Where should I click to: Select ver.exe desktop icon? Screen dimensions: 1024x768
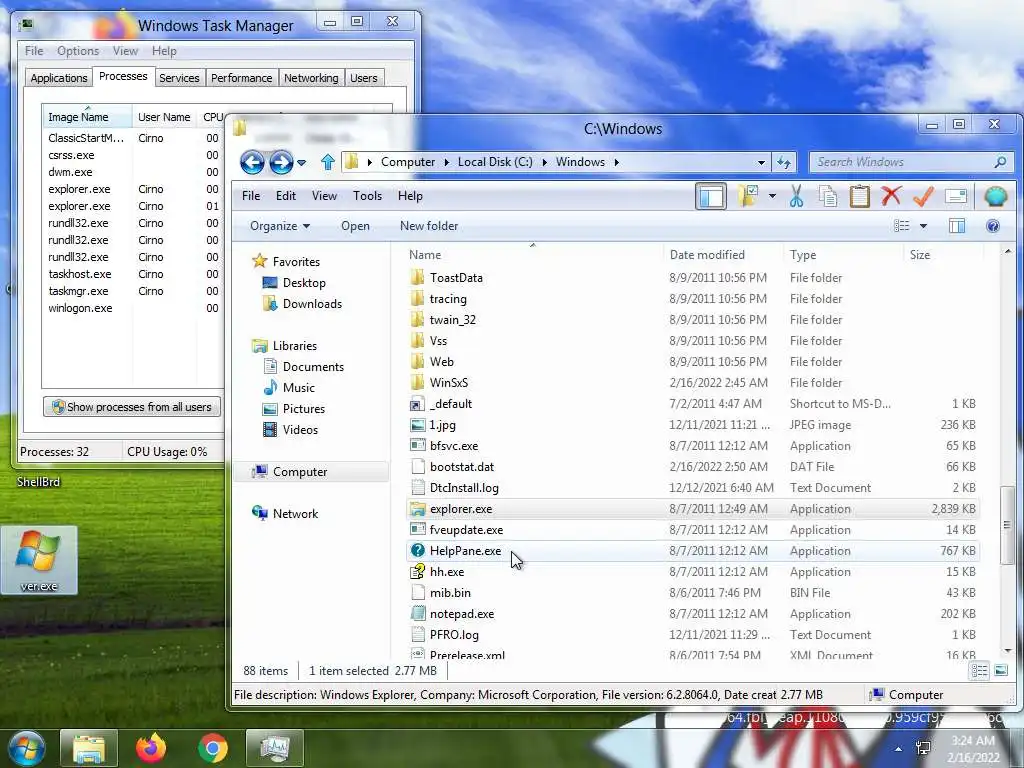tap(39, 560)
